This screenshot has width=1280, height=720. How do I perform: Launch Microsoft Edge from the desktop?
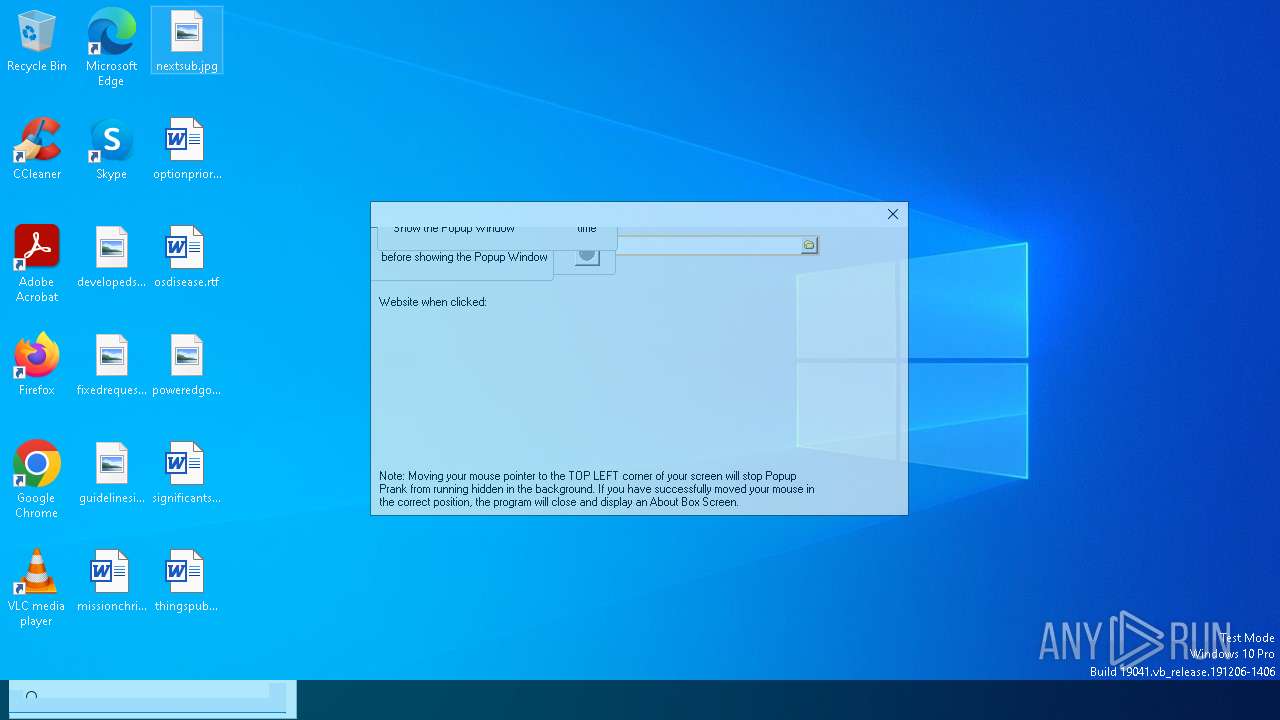[111, 47]
